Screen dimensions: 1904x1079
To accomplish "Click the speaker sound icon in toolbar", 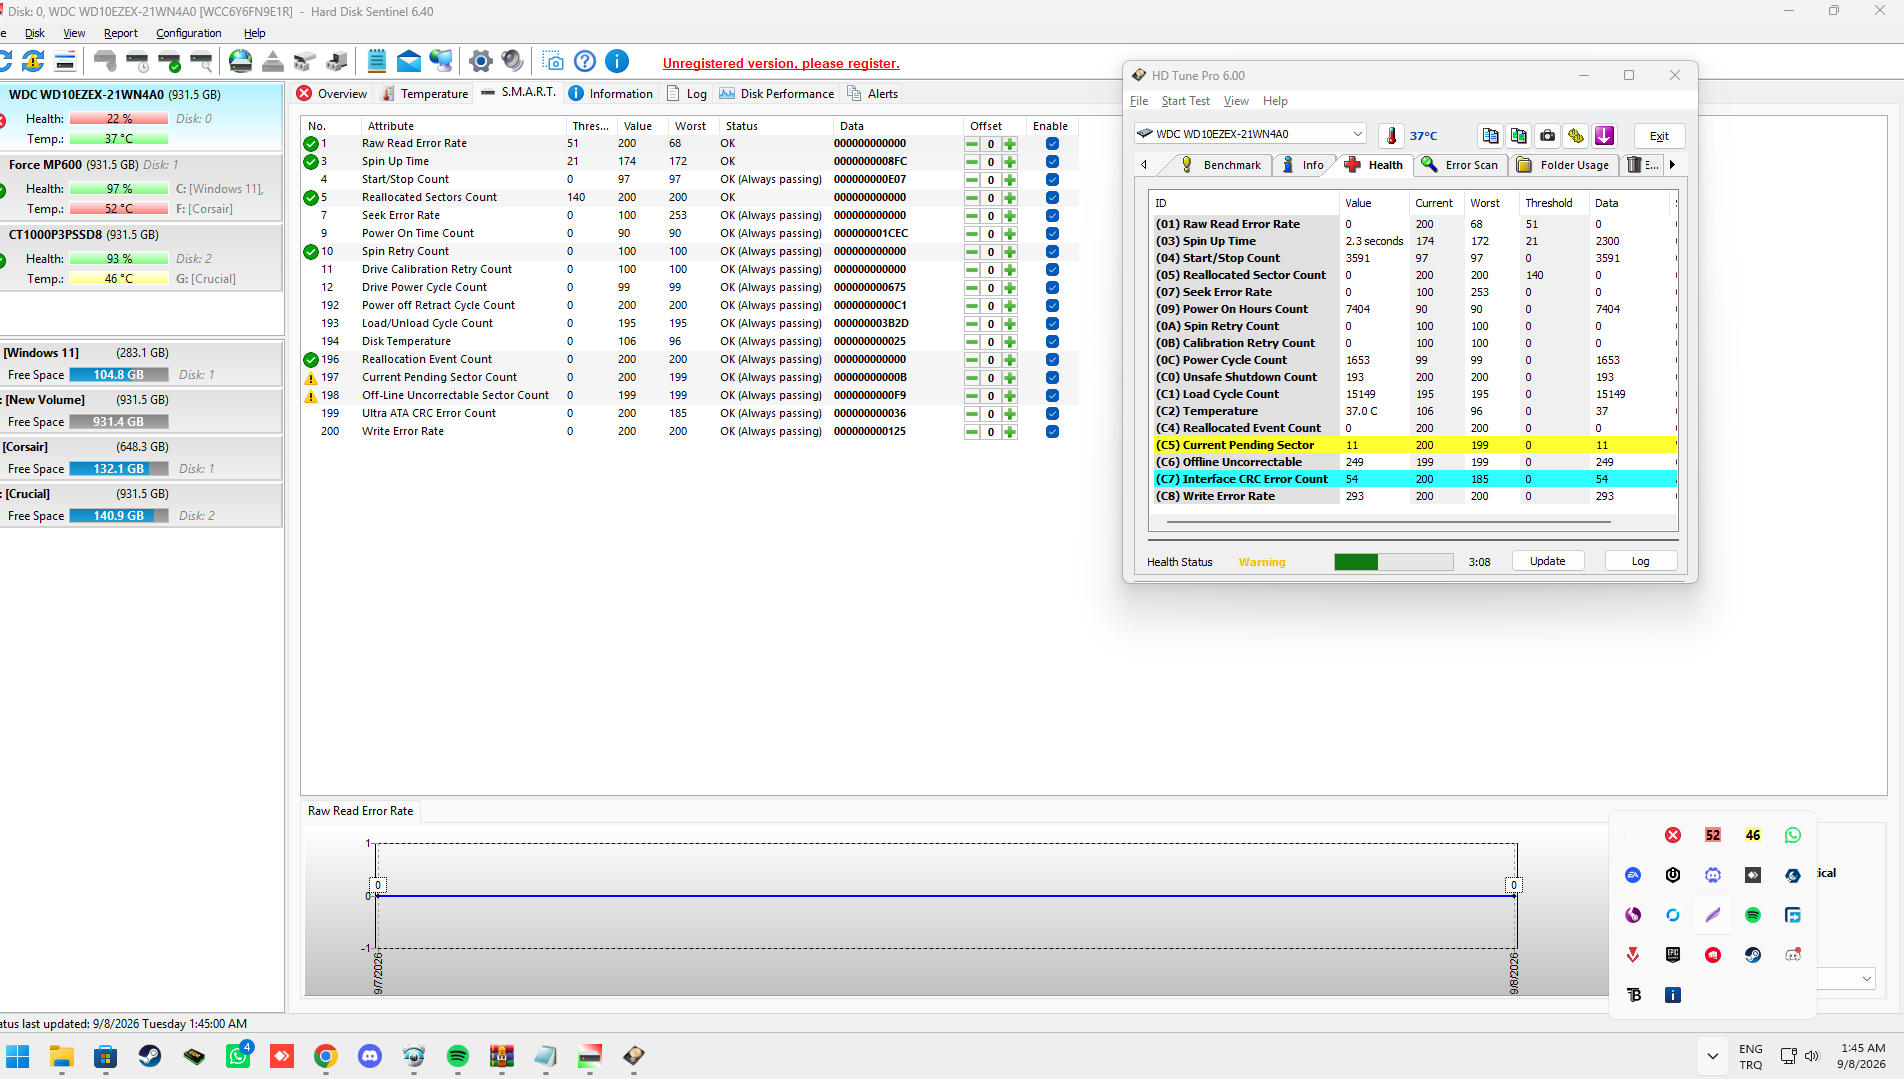I will [513, 62].
